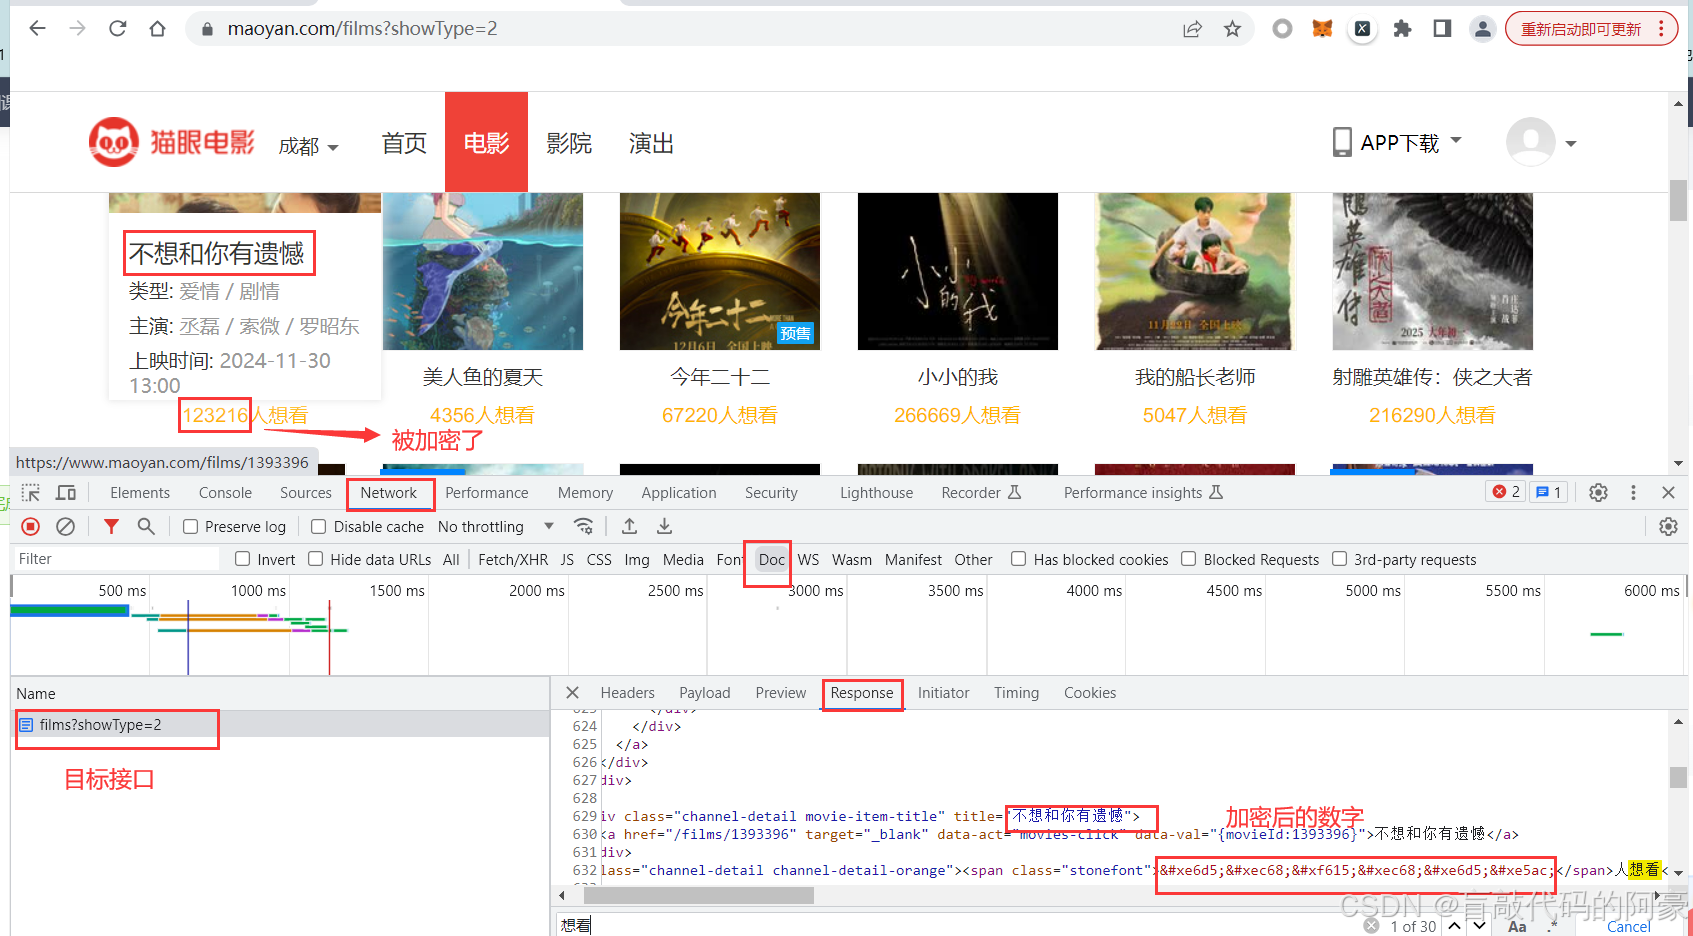Screen dimensions: 1693x936
Task: Bookmark this page with the star icon
Action: (x=1232, y=29)
